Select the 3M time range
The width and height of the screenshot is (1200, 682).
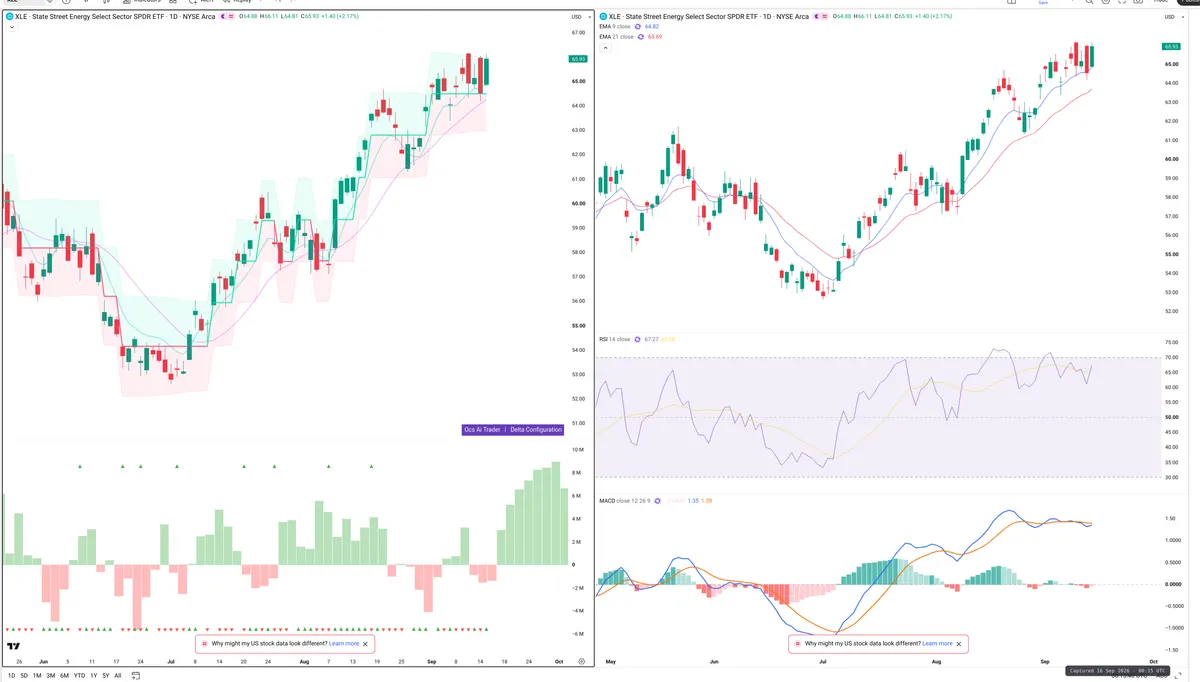click(x=50, y=675)
